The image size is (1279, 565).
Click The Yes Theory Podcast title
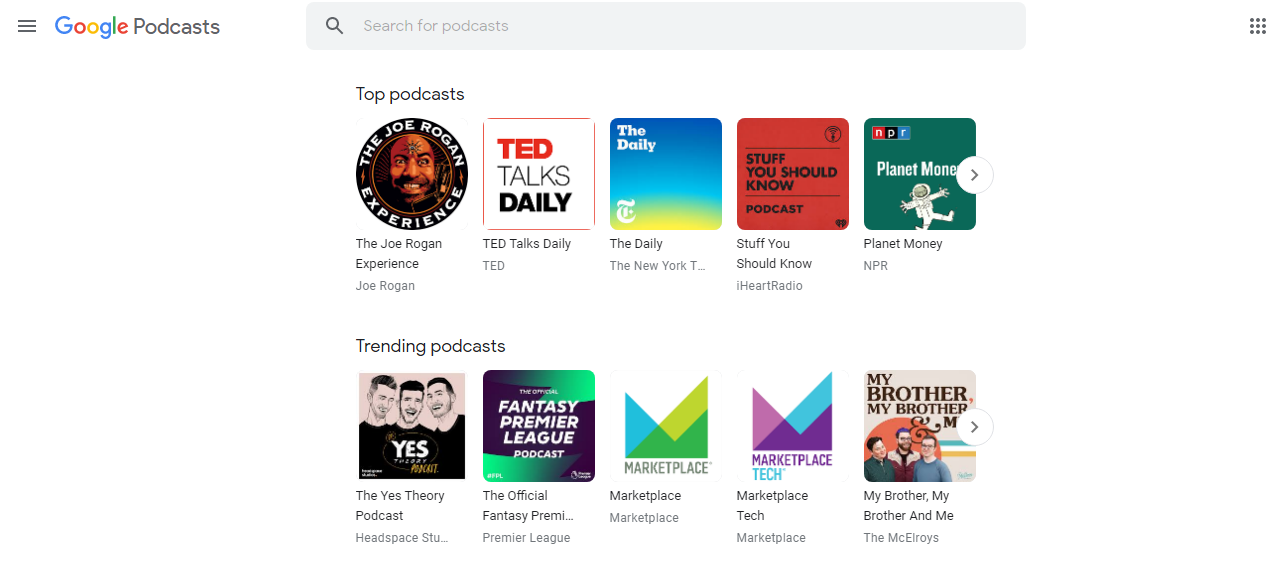pos(400,506)
